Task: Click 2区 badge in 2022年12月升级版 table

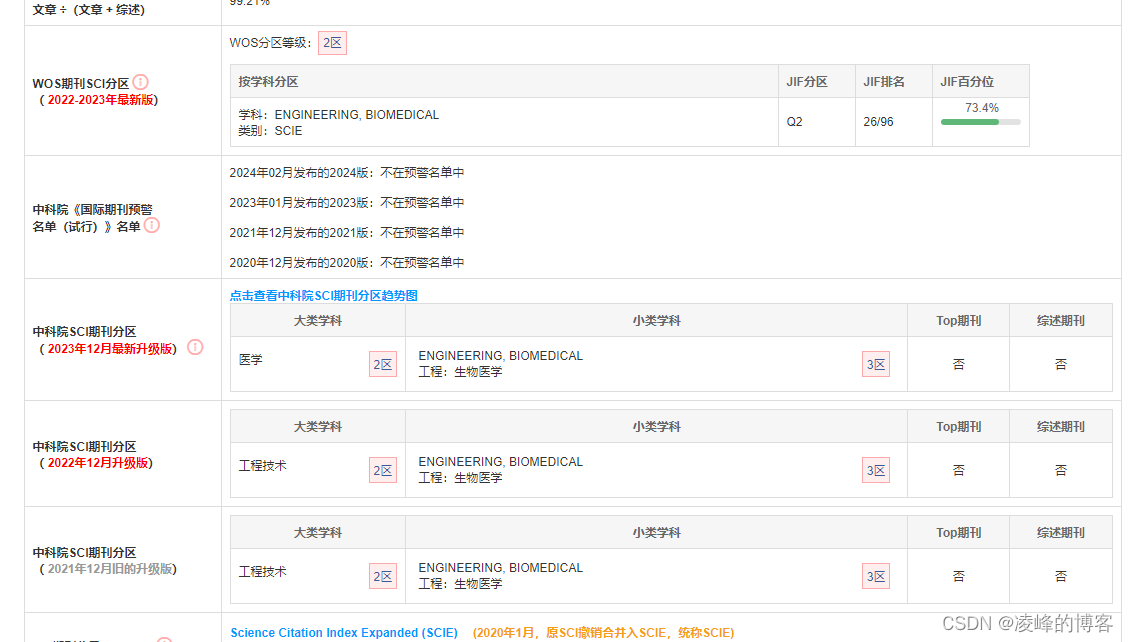Action: click(383, 470)
